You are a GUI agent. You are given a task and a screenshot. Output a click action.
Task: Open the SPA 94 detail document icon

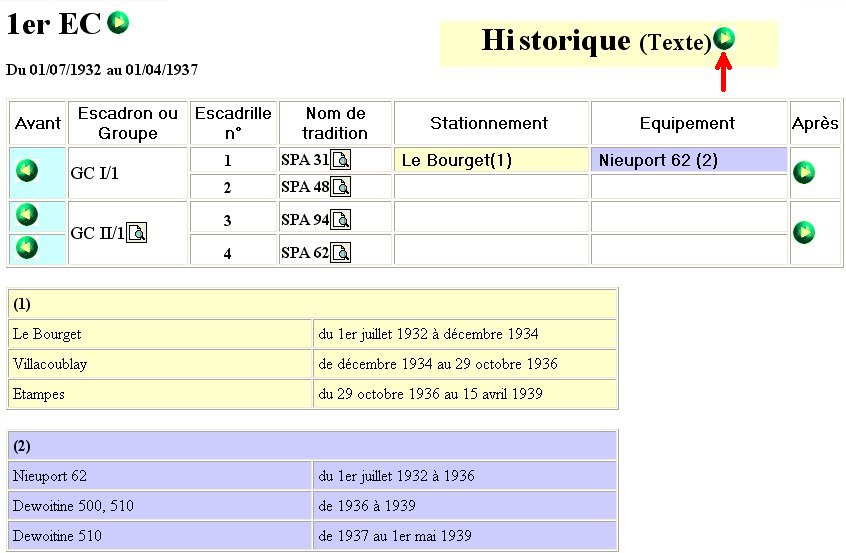tap(340, 220)
